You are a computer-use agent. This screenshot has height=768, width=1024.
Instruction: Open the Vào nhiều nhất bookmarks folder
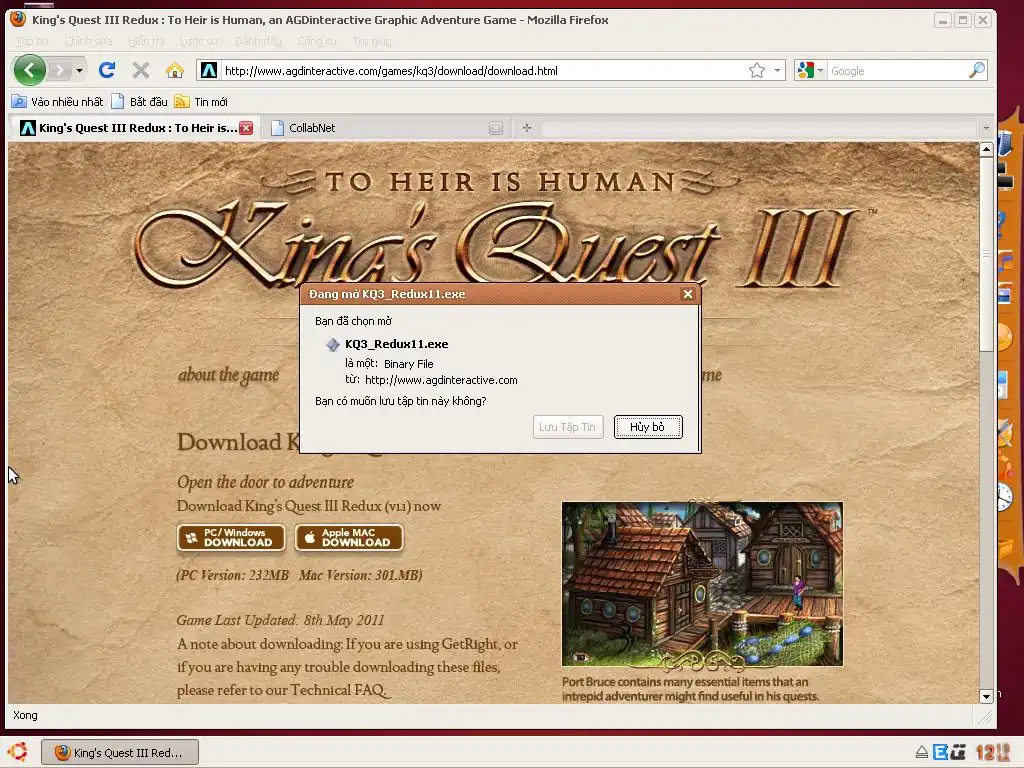tap(57, 102)
